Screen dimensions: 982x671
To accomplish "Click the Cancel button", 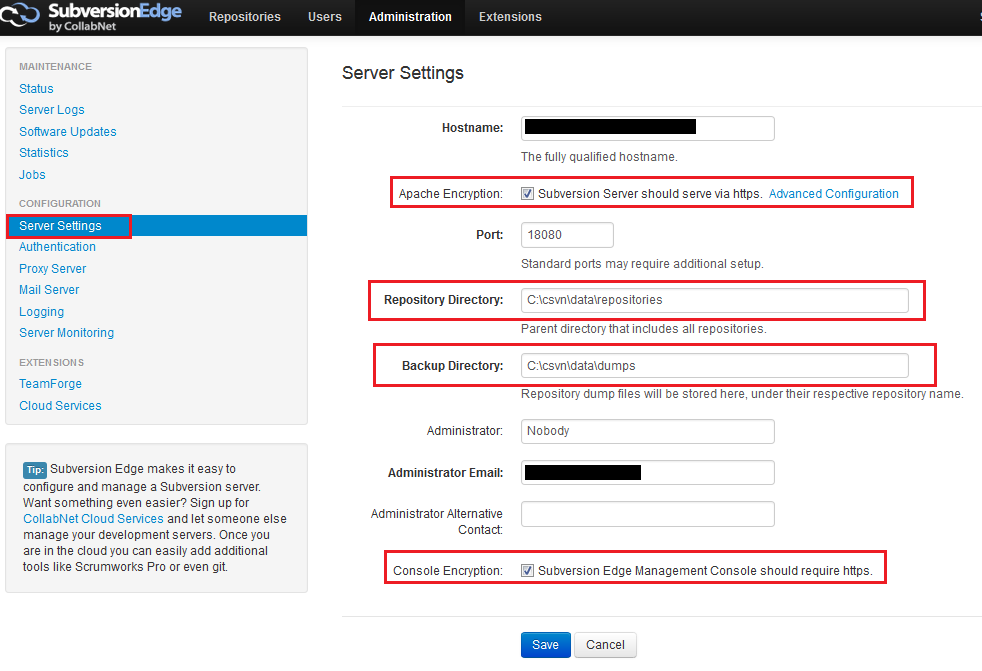I will coord(605,645).
